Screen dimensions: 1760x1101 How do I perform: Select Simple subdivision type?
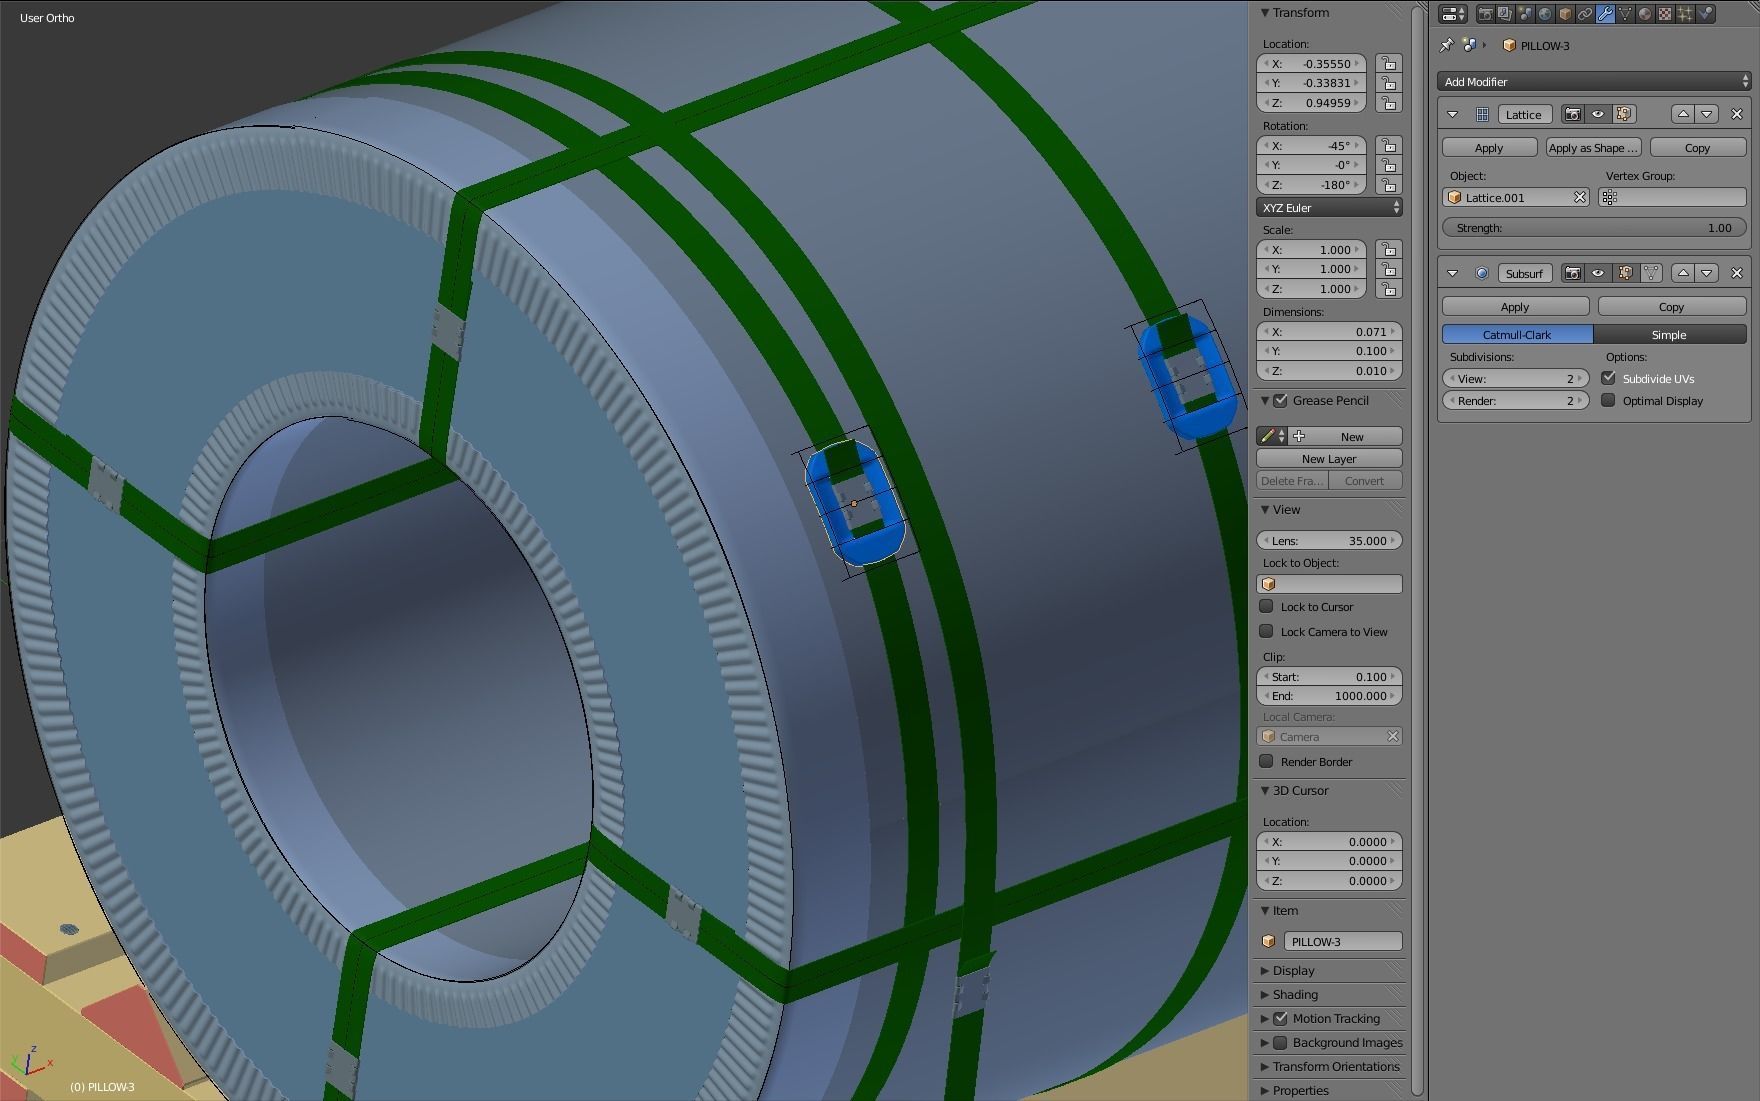point(1669,334)
